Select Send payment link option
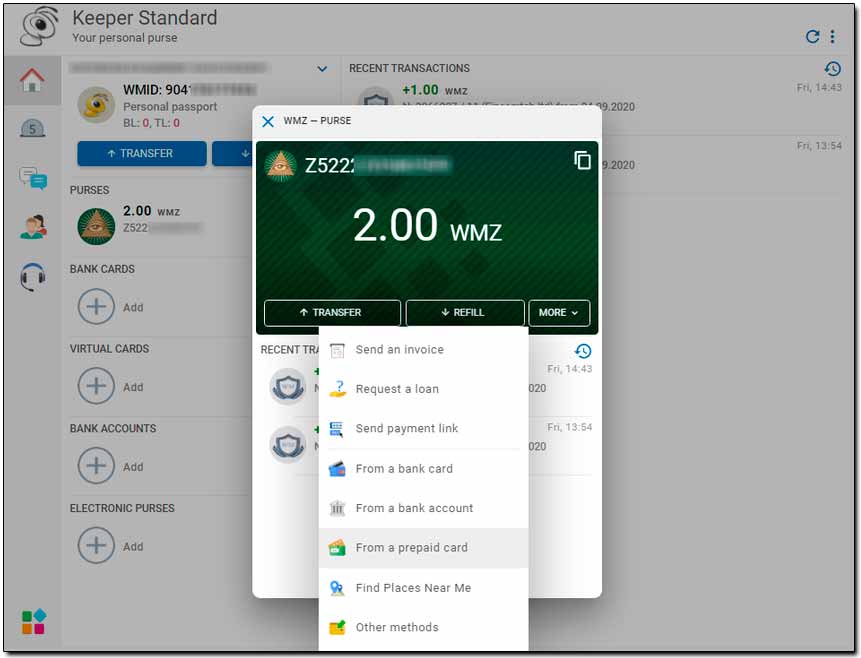 423,428
